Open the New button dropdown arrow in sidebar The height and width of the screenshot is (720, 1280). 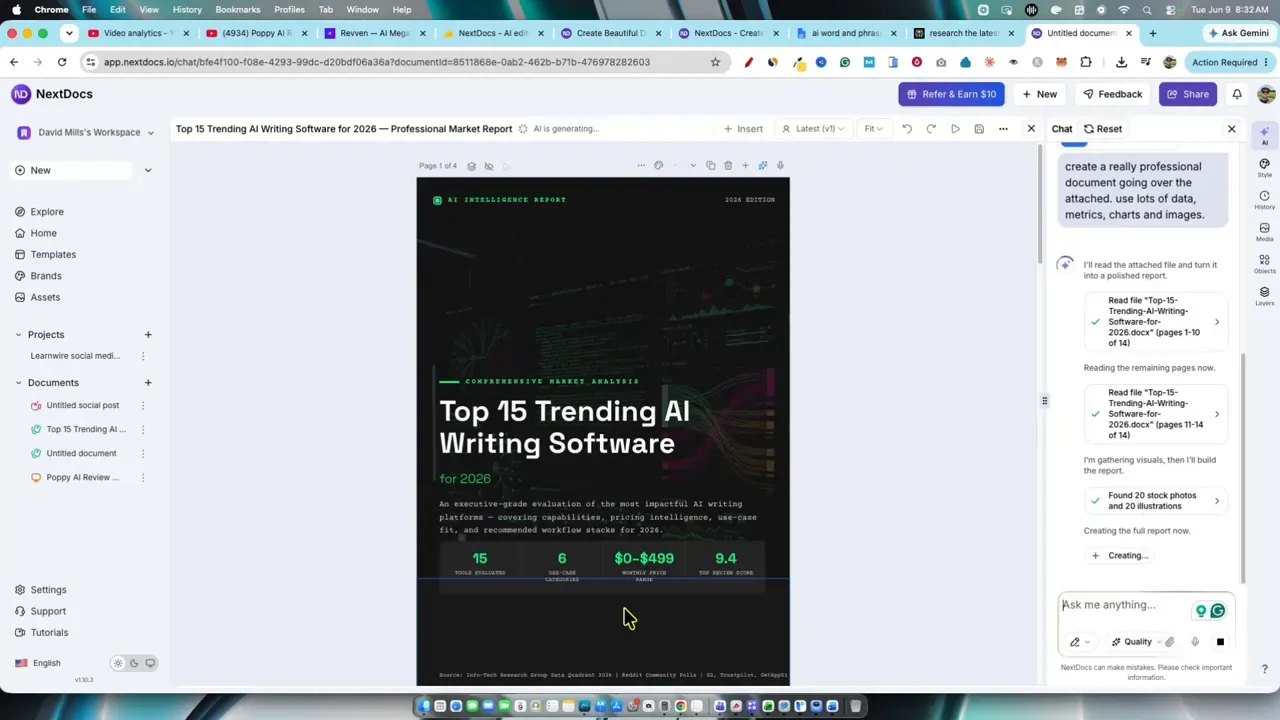[x=148, y=170]
